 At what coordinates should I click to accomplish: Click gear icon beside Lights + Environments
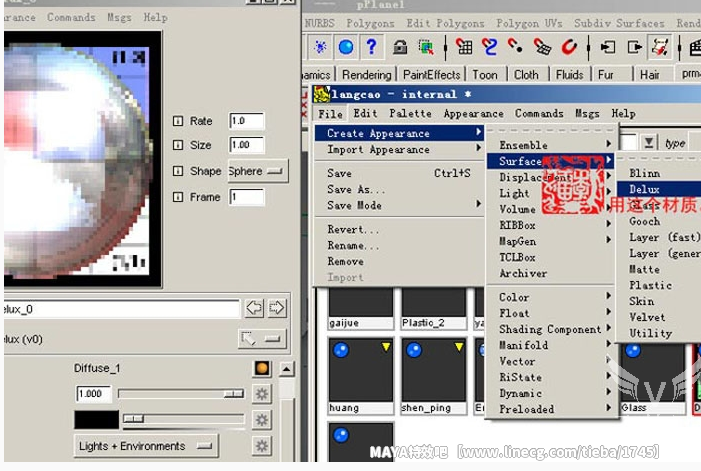pyautogui.click(x=262, y=446)
